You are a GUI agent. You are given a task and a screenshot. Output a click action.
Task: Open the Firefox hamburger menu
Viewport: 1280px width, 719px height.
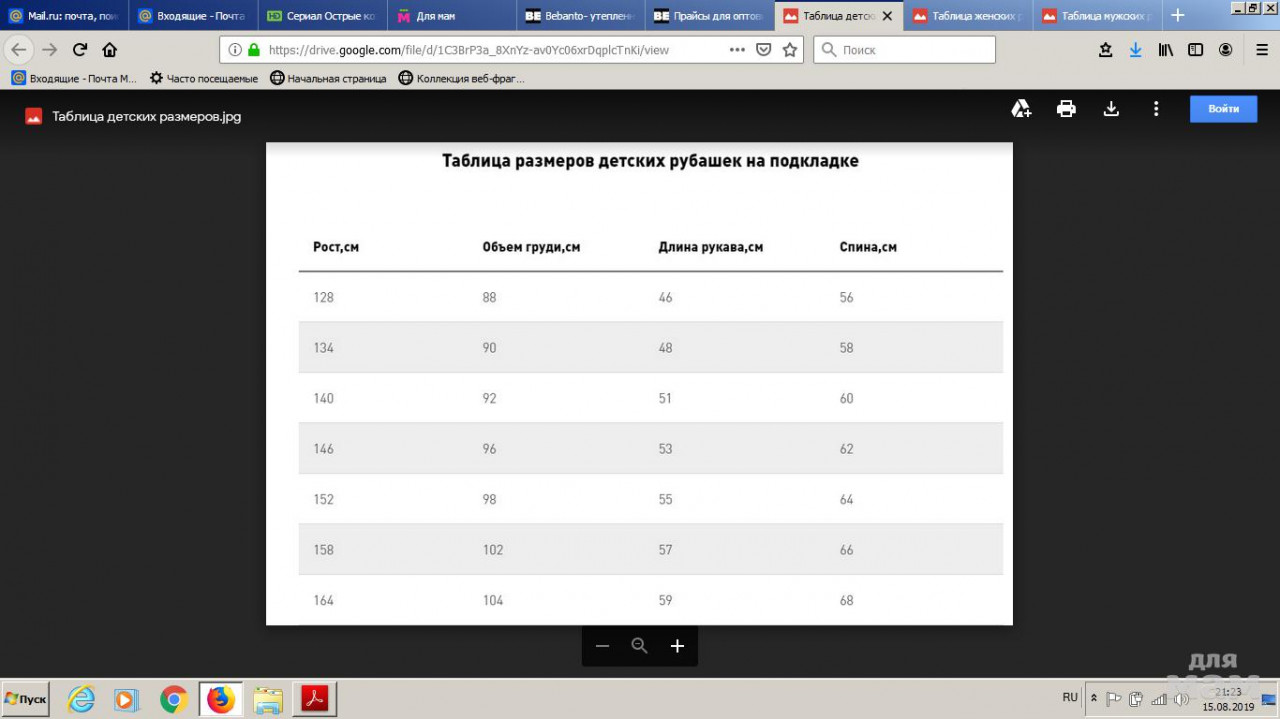click(x=1261, y=50)
